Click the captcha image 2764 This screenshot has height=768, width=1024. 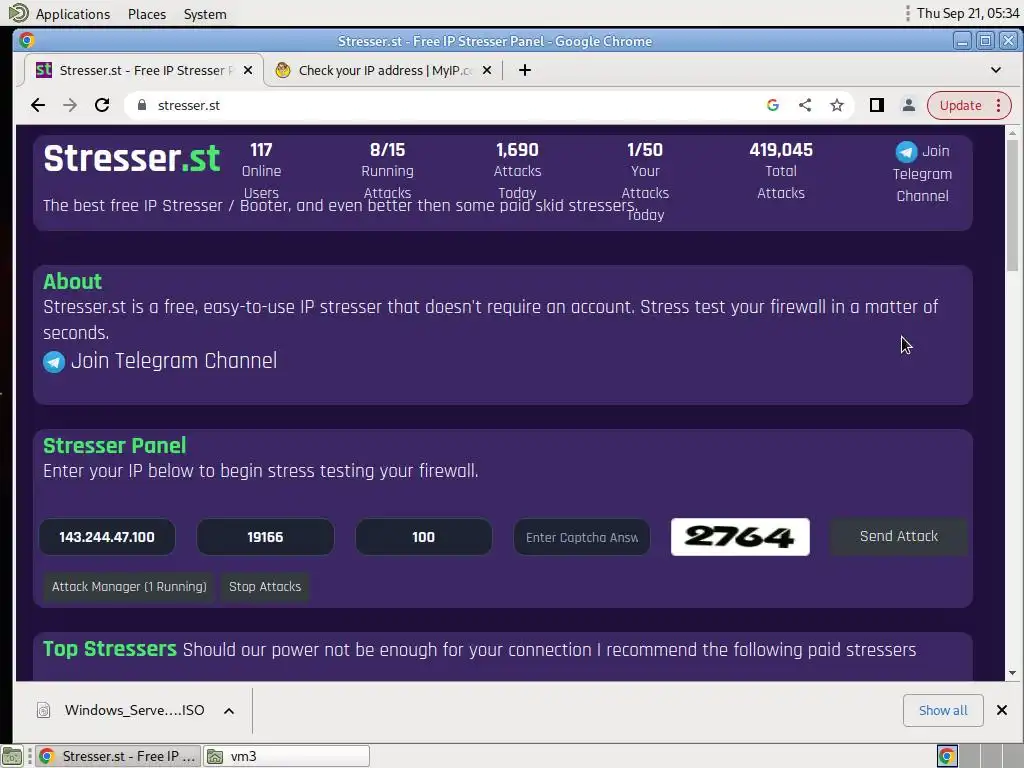click(x=740, y=537)
